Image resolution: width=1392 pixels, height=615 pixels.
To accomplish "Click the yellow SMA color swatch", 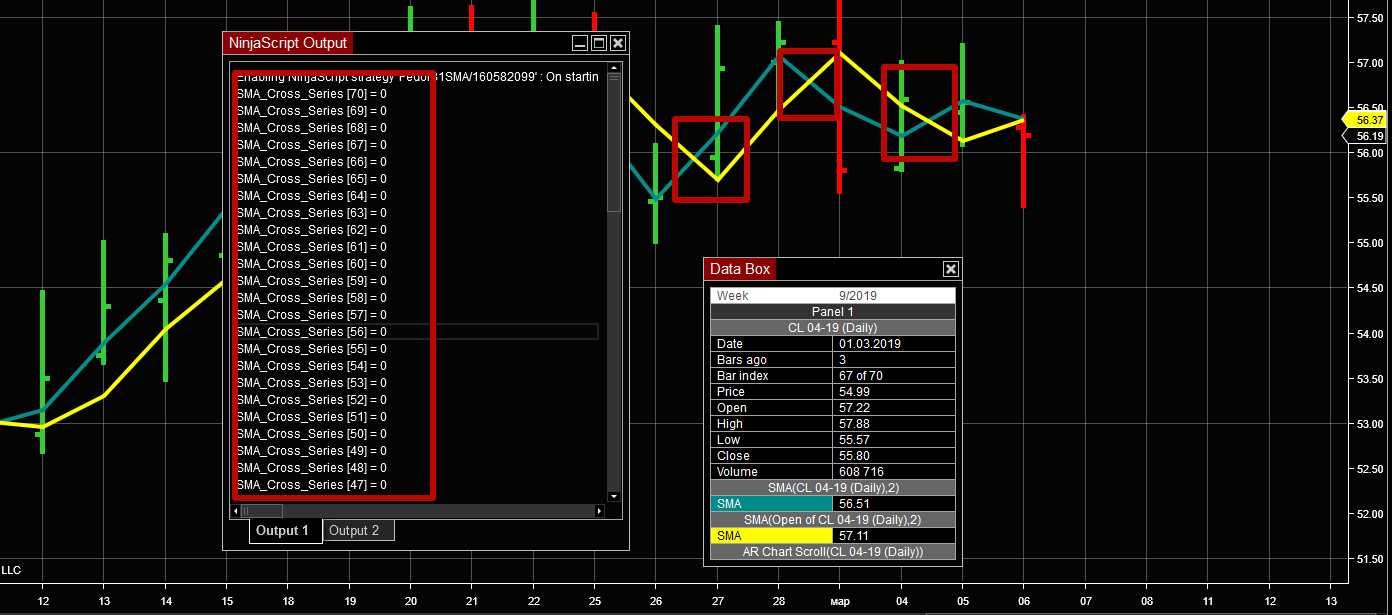I will point(771,536).
